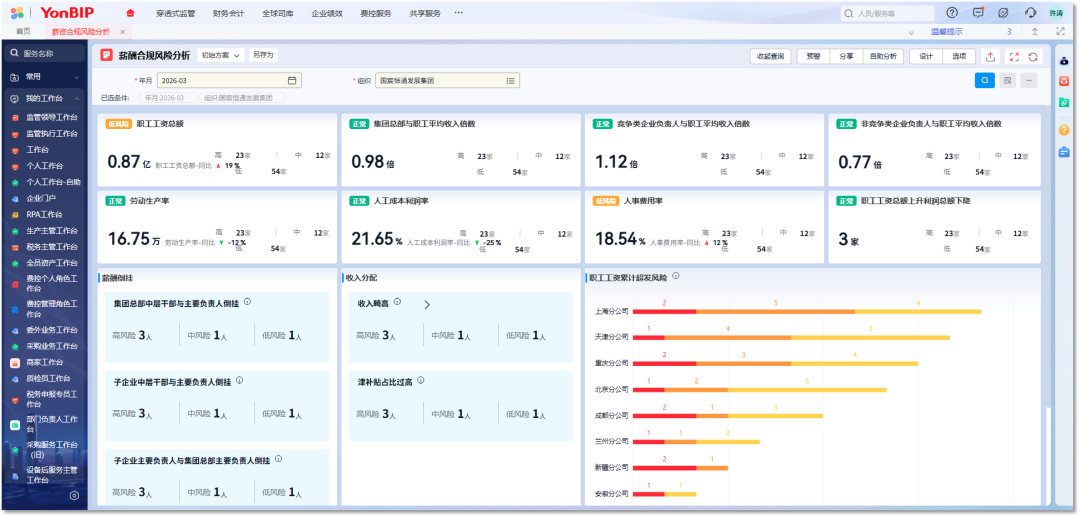Open the 初始方案 scheme dropdown

(x=220, y=55)
